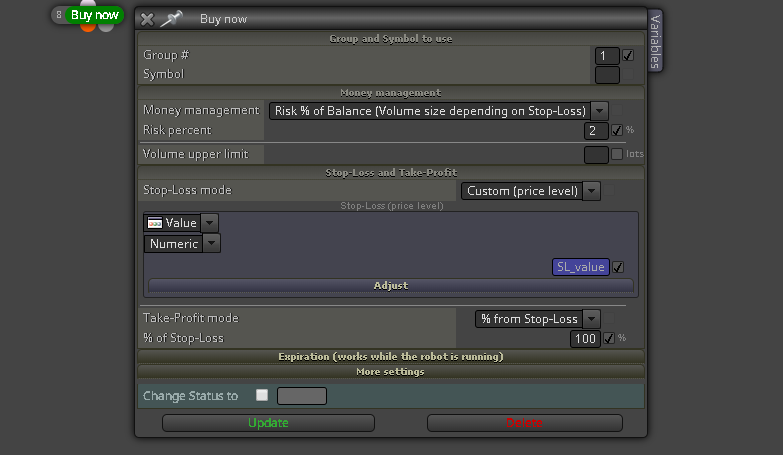Image resolution: width=783 pixels, height=455 pixels.
Task: Toggle the % of Stop-Loss checkbox
Action: click(x=609, y=338)
